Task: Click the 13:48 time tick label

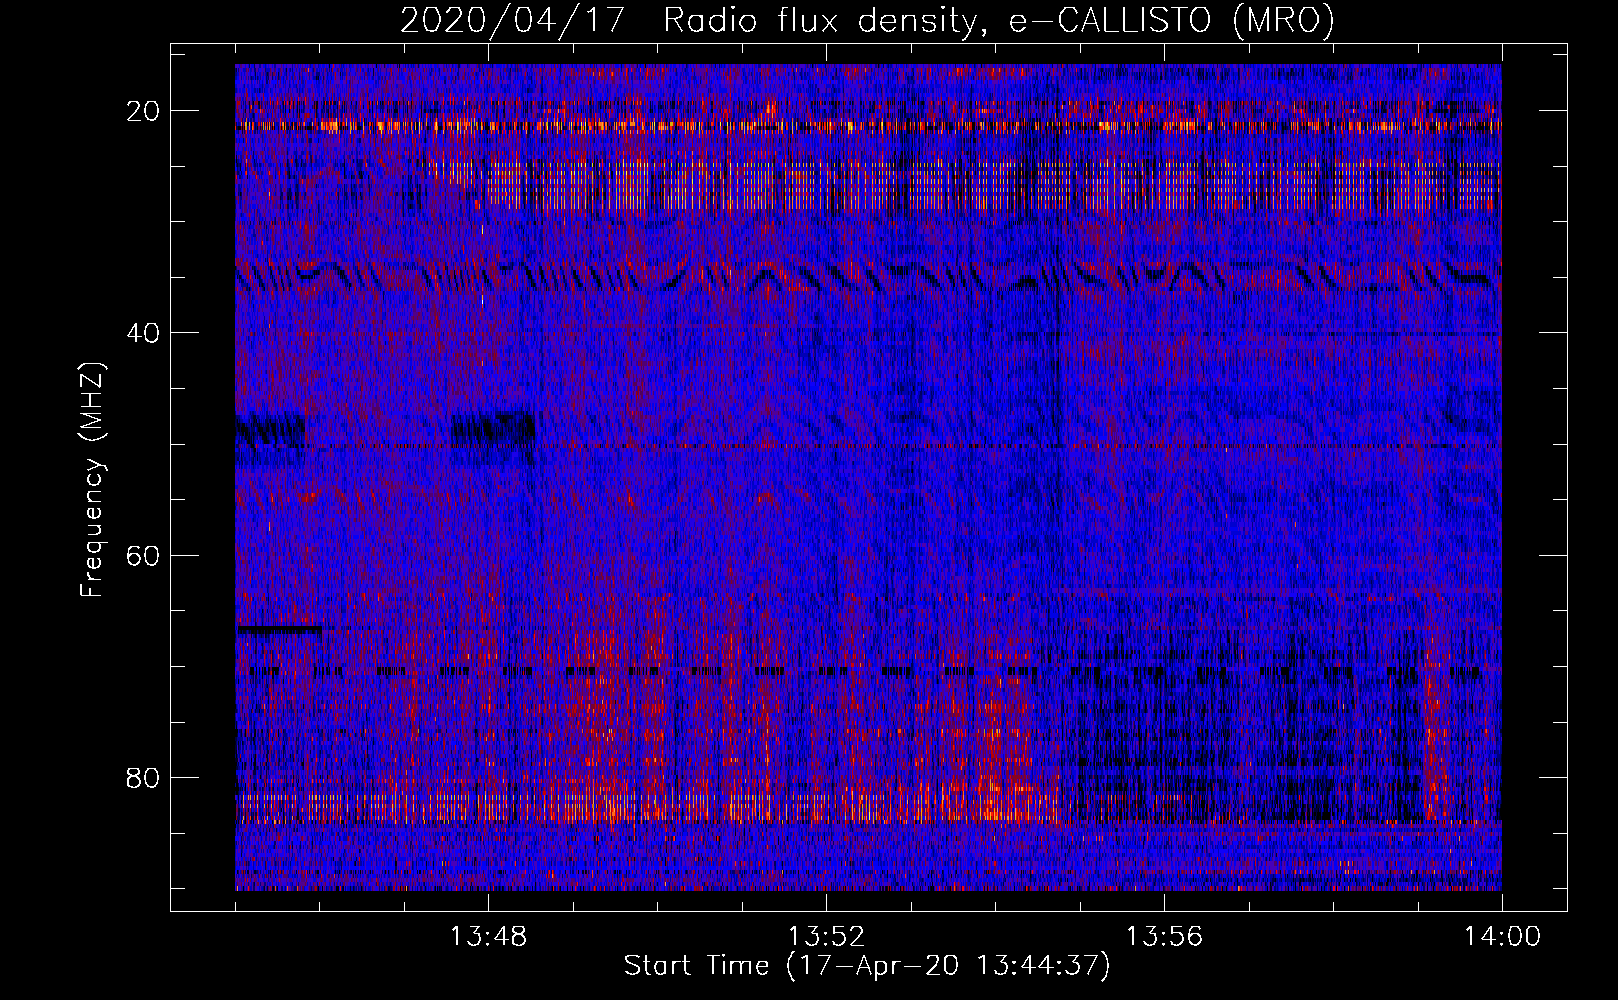Action: pyautogui.click(x=489, y=937)
